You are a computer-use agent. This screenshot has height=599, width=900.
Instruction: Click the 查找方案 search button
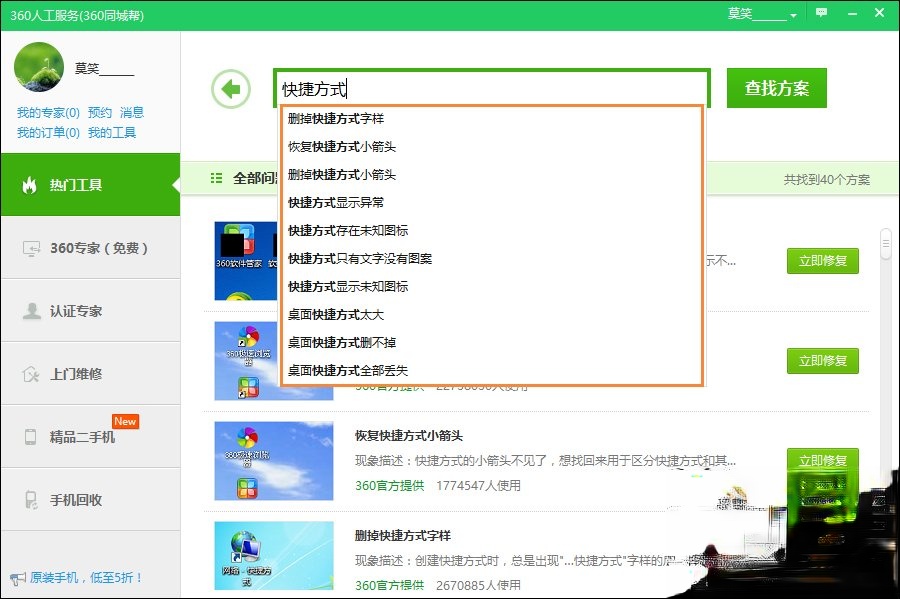coord(777,87)
